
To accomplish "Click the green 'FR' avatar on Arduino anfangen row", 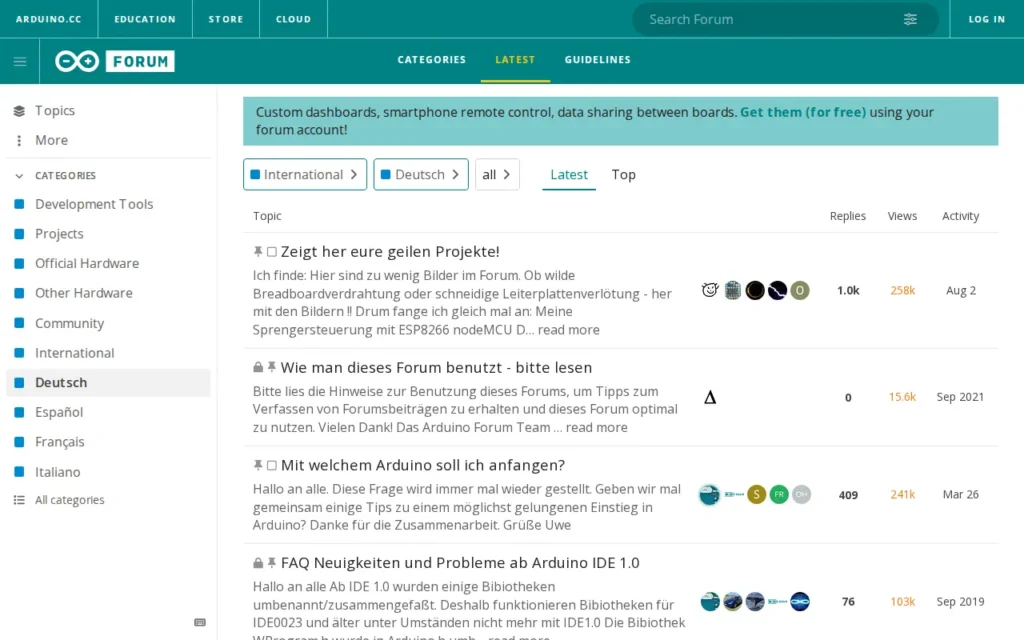I will click(778, 494).
